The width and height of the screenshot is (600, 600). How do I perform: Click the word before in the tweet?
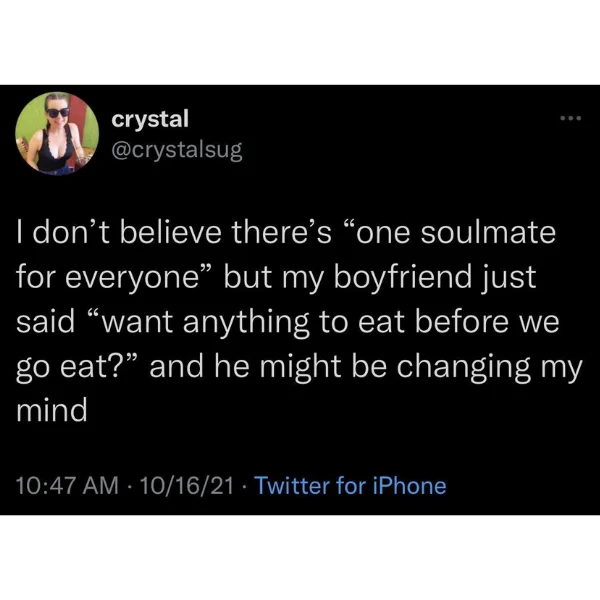tap(462, 322)
